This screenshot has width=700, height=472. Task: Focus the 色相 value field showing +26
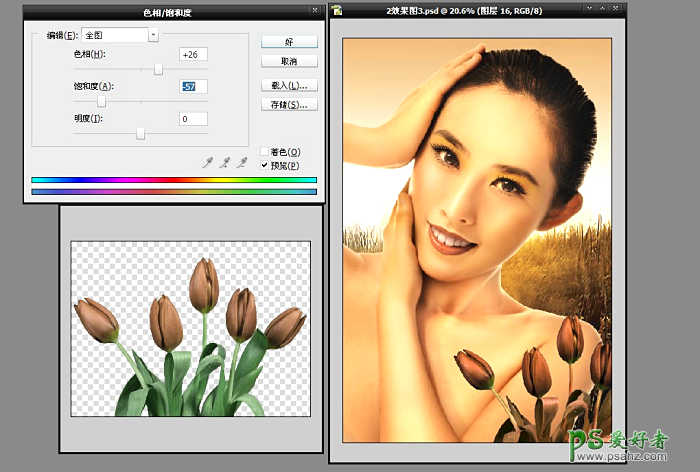tap(193, 54)
